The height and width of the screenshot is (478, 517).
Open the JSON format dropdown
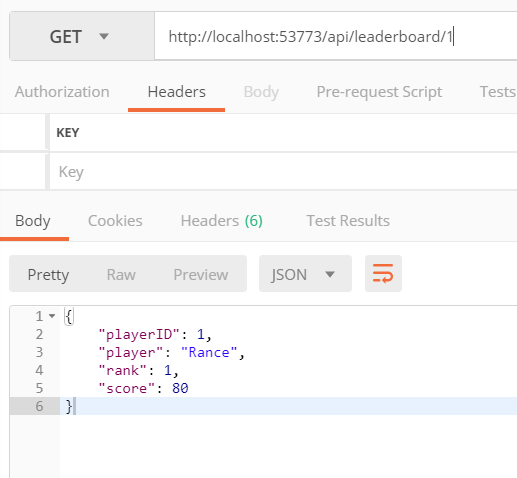(305, 274)
